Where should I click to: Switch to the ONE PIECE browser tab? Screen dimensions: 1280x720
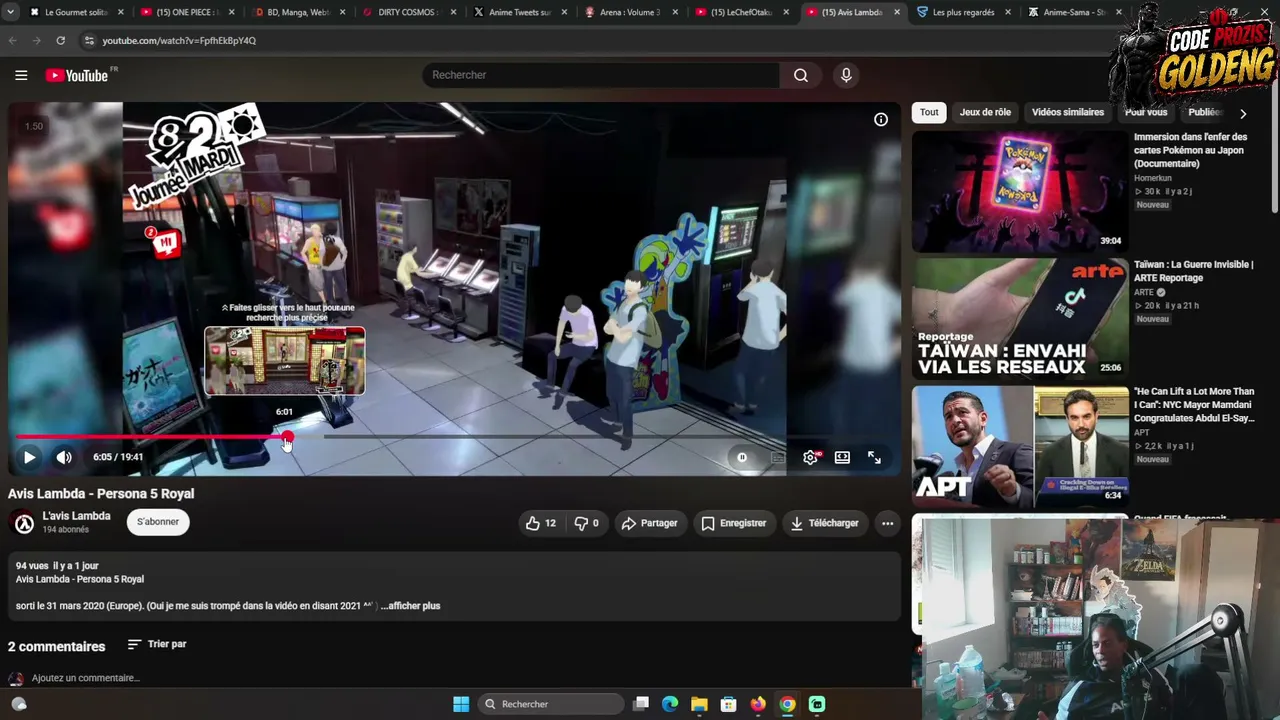(x=186, y=12)
